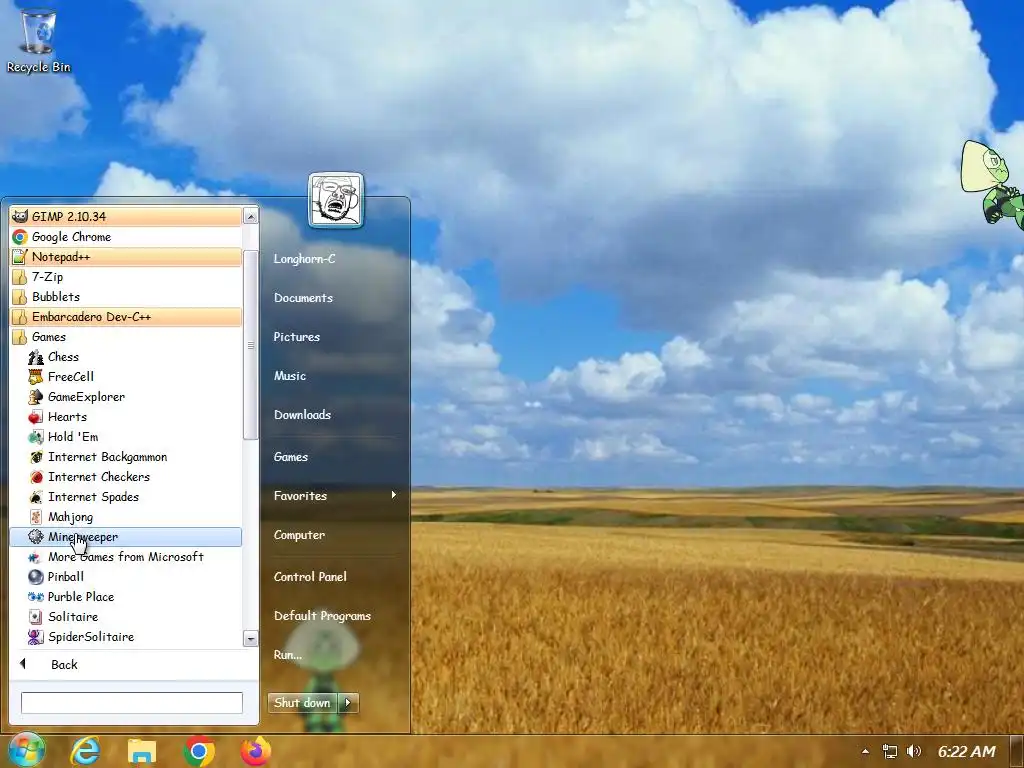
Task: Open Downloads from the Start menu
Action: click(335, 415)
